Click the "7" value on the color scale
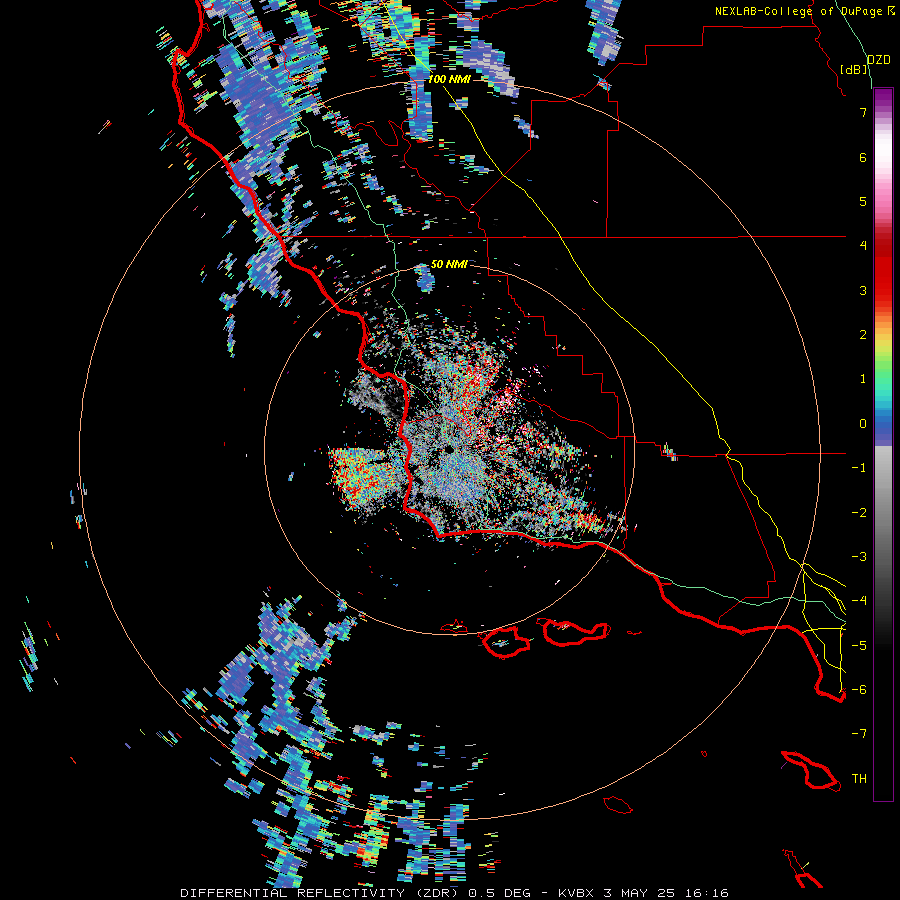Image resolution: width=900 pixels, height=900 pixels. point(863,112)
